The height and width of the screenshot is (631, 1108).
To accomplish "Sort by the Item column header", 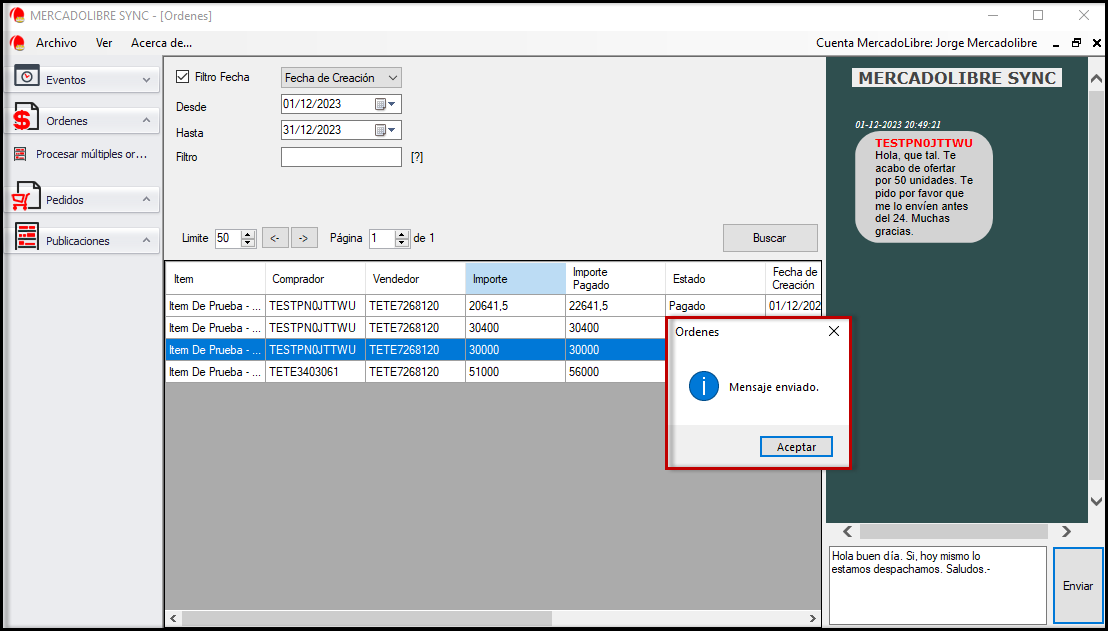I will (216, 279).
